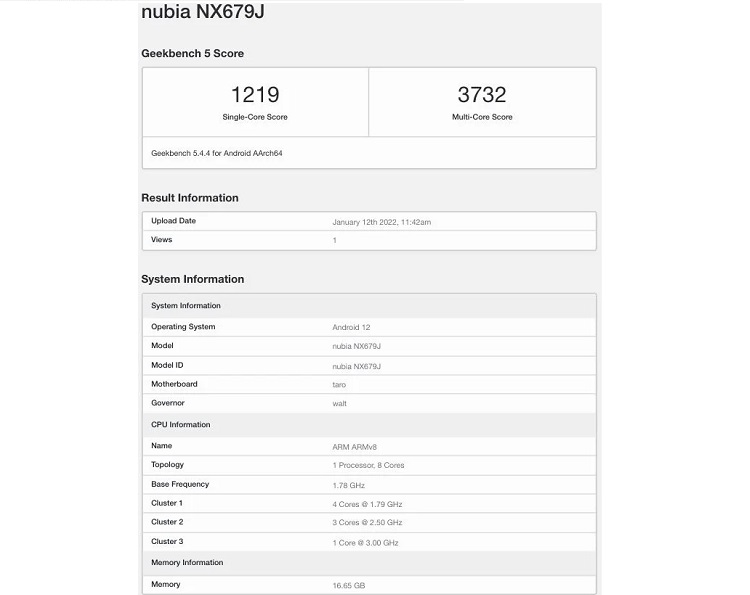
Task: Select the Android 12 value
Action: [x=351, y=327]
